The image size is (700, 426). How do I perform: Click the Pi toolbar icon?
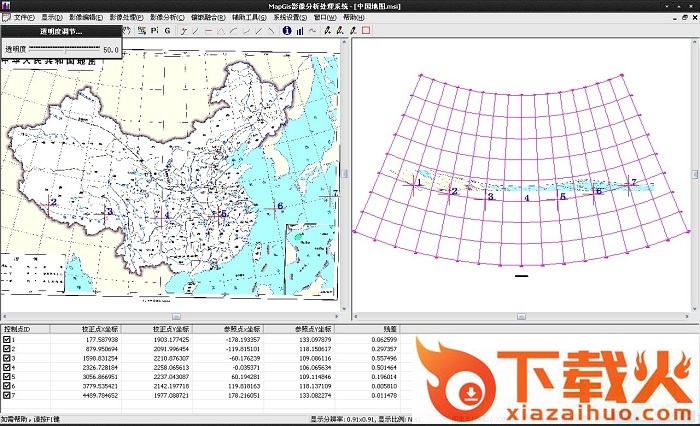pyautogui.click(x=154, y=30)
